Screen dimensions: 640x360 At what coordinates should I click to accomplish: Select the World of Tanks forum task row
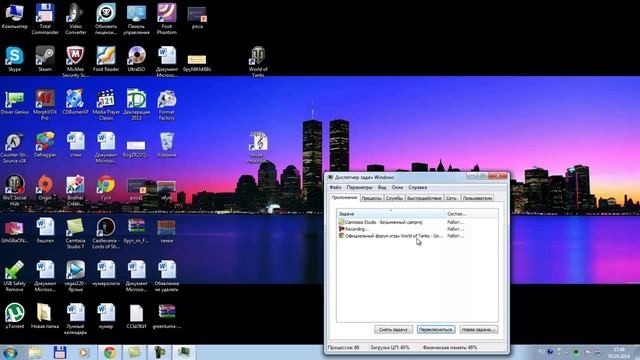click(417, 236)
